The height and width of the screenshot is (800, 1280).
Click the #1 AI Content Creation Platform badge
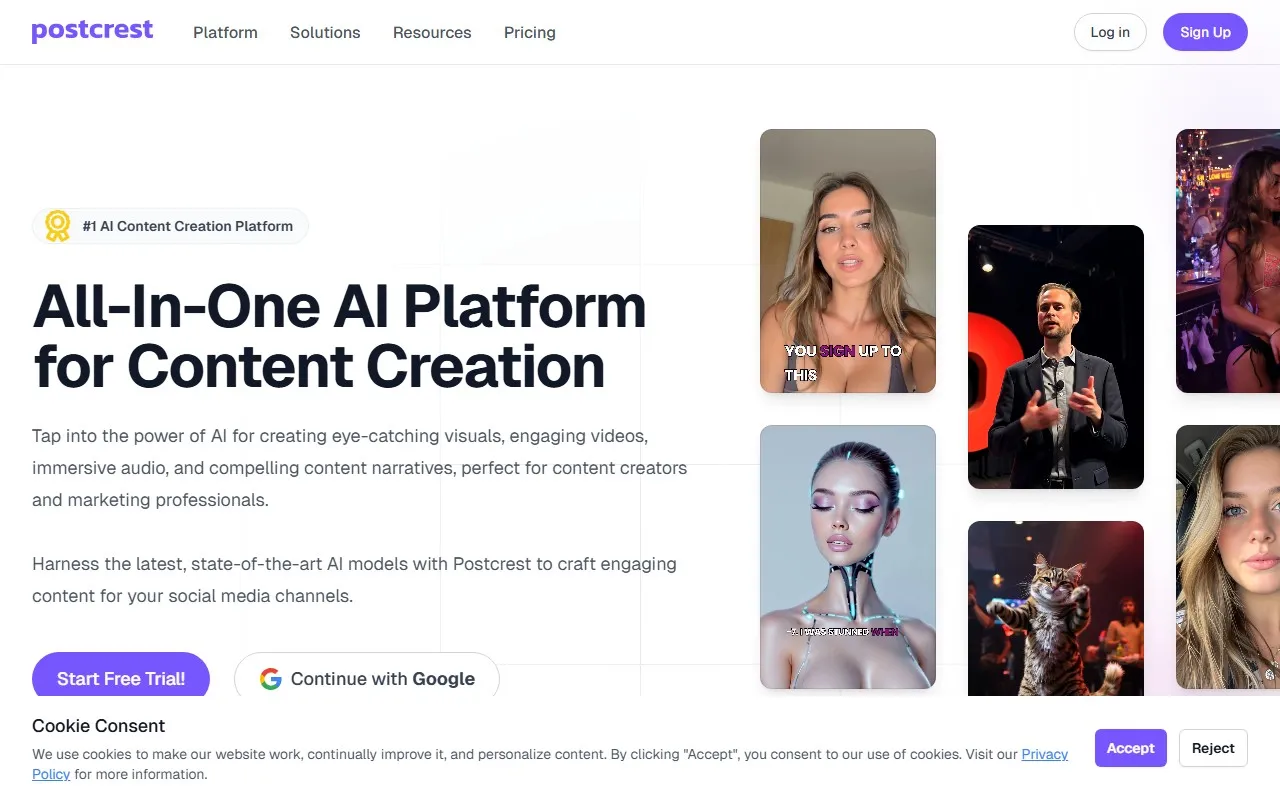click(x=170, y=226)
